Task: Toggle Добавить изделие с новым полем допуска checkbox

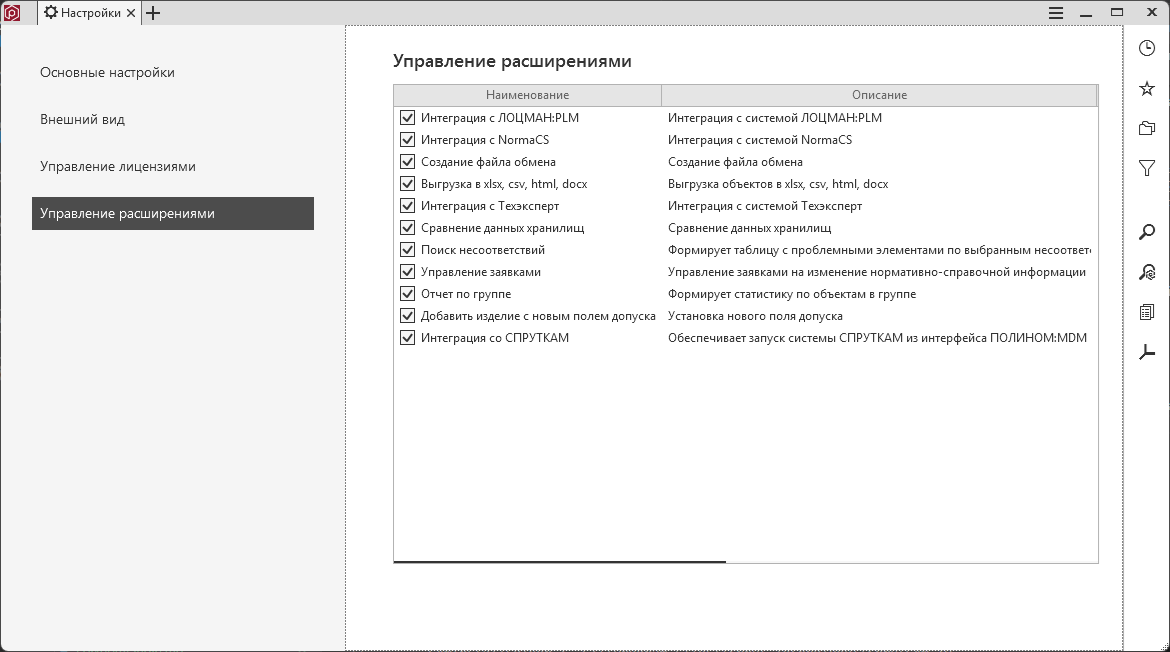Action: coord(407,316)
